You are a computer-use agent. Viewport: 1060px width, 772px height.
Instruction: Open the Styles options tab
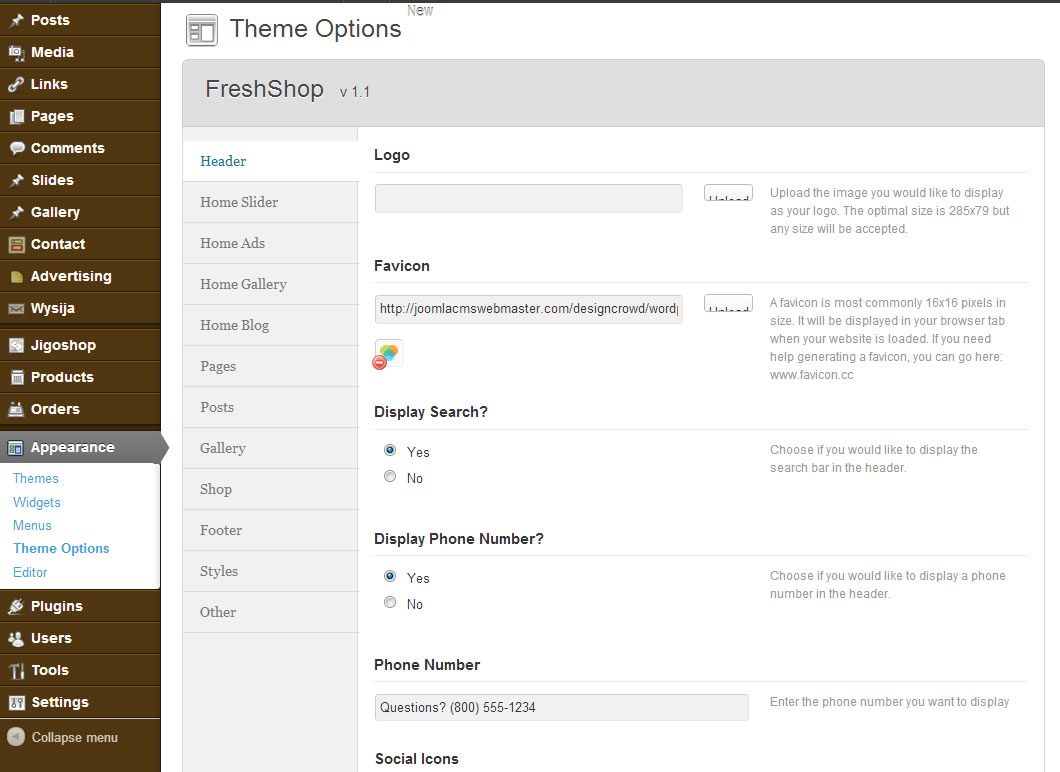click(x=270, y=571)
